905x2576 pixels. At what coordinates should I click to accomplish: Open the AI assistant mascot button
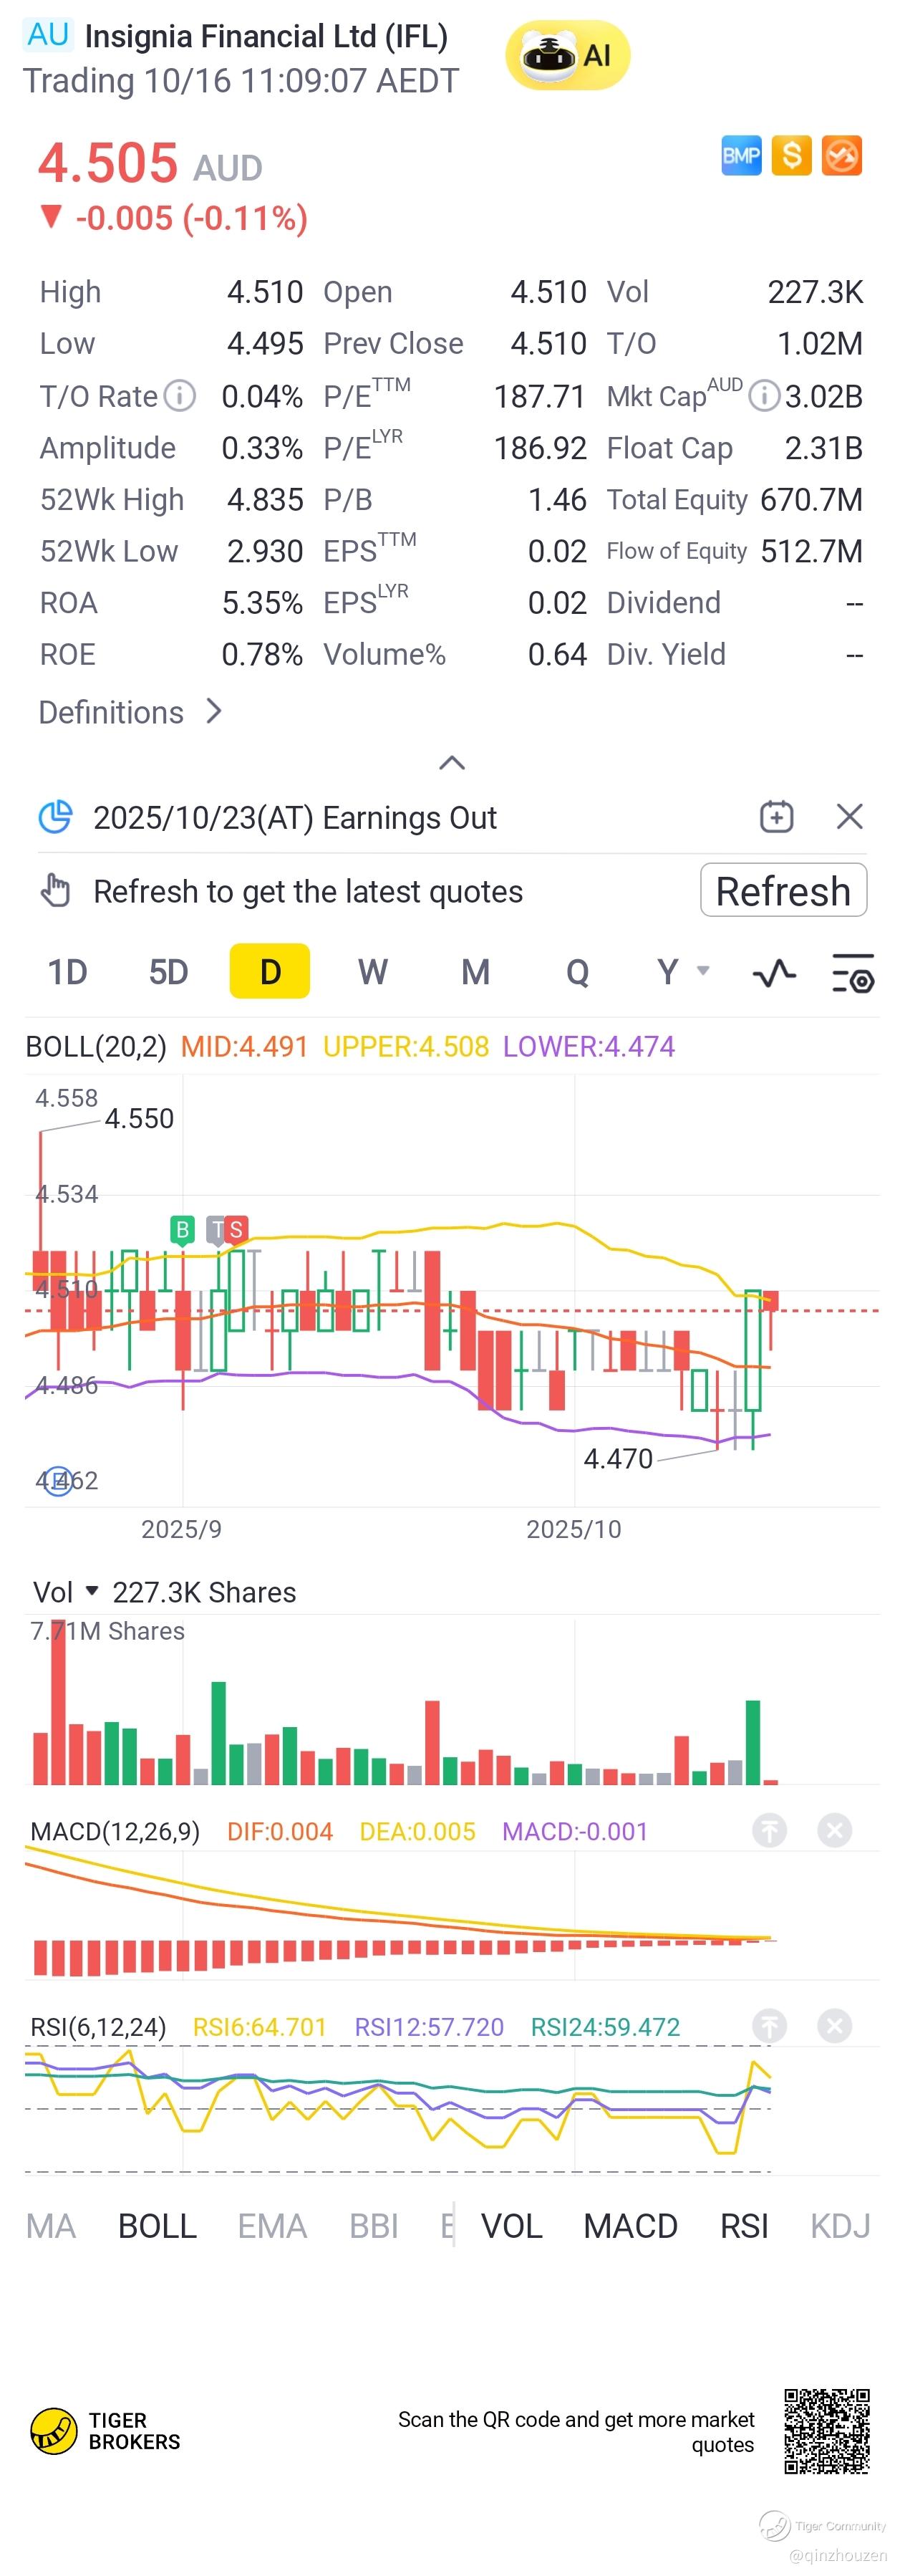coord(567,55)
